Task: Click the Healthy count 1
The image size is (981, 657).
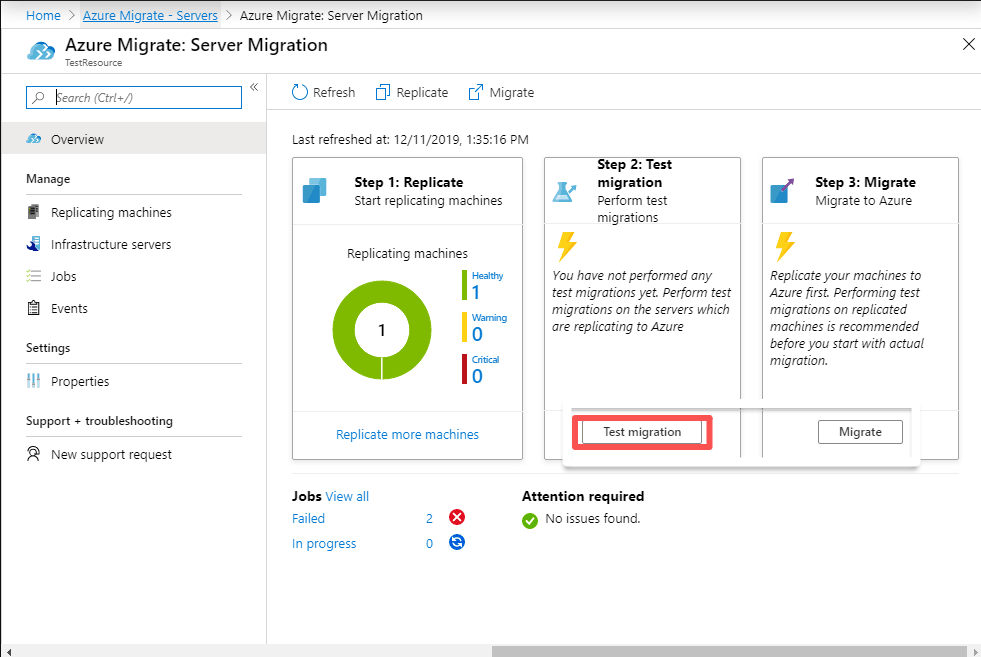Action: pos(476,292)
